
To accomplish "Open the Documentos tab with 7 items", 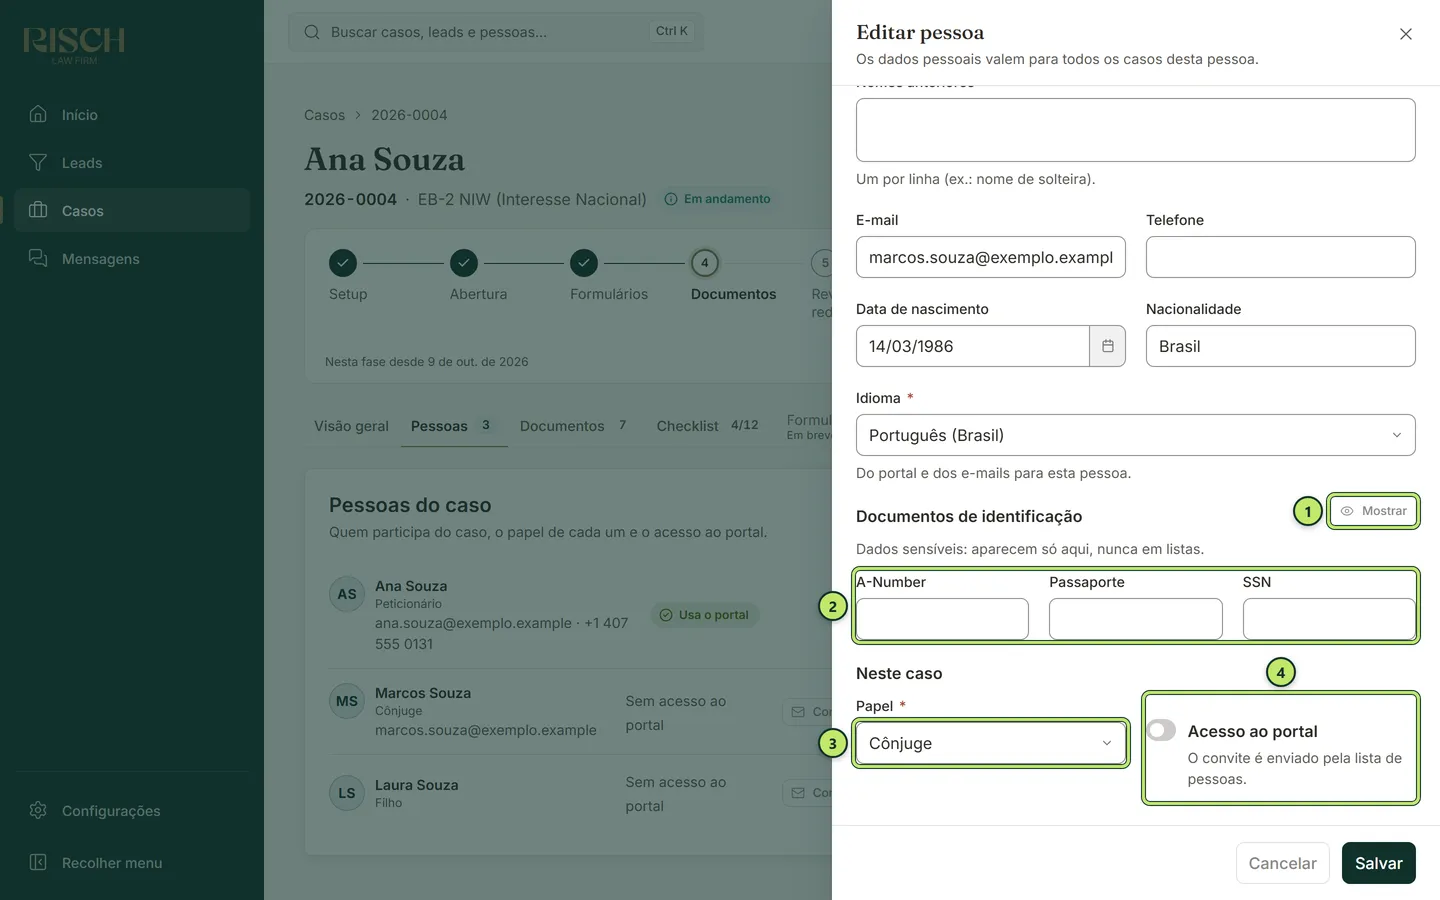I will tap(574, 426).
